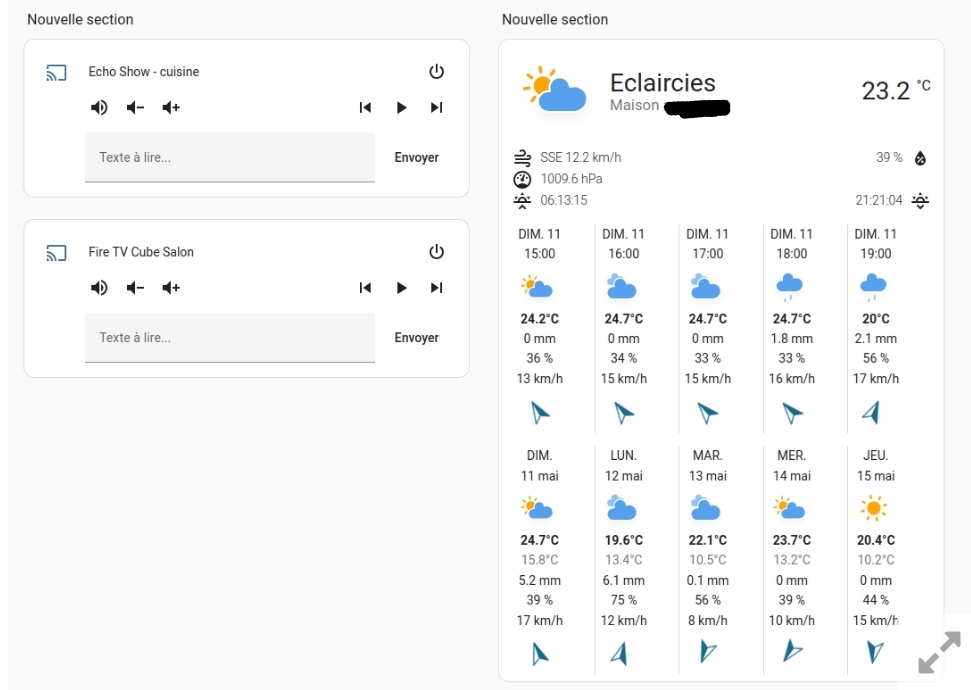
Task: Click the 6.1 mm precipitation for LUN. 12 mai
Action: pyautogui.click(x=624, y=580)
